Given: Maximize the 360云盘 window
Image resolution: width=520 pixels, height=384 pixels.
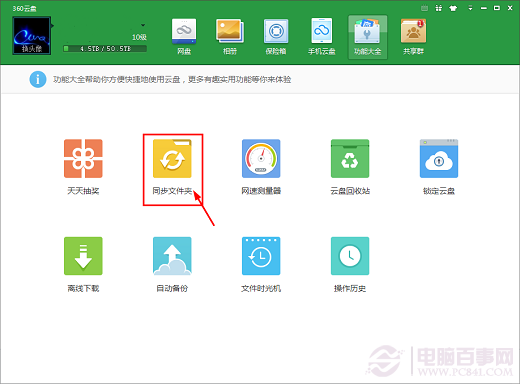Looking at the screenshot, I should (x=497, y=8).
